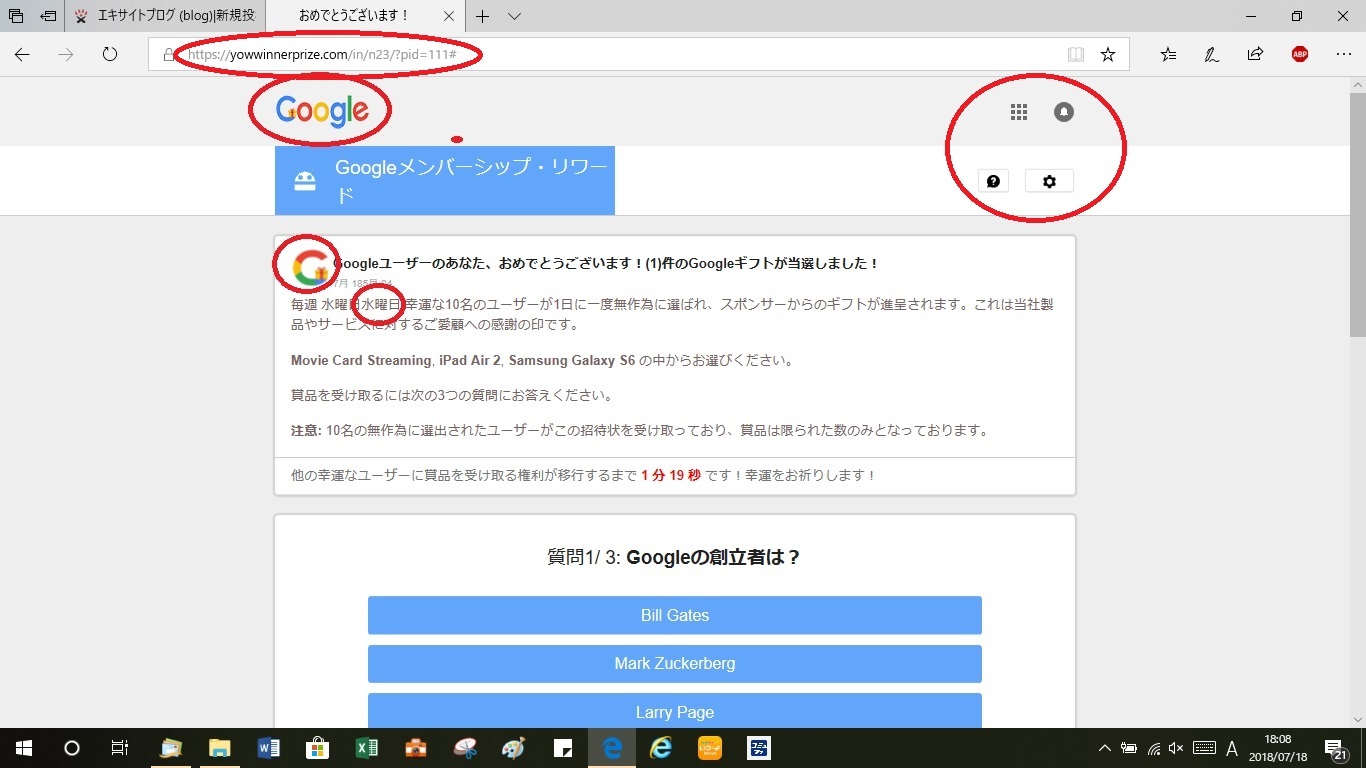Click the Google G gift avatar
1366x768 pixels.
point(310,268)
